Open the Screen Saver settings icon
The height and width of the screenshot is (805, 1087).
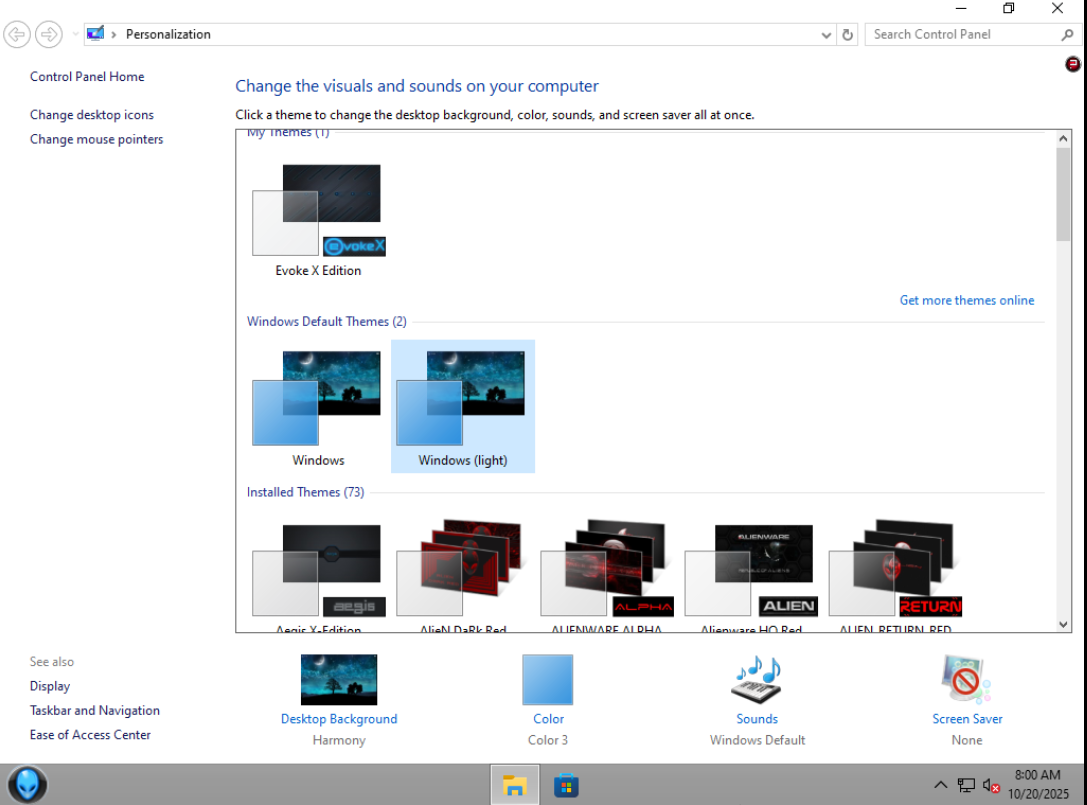point(966,681)
